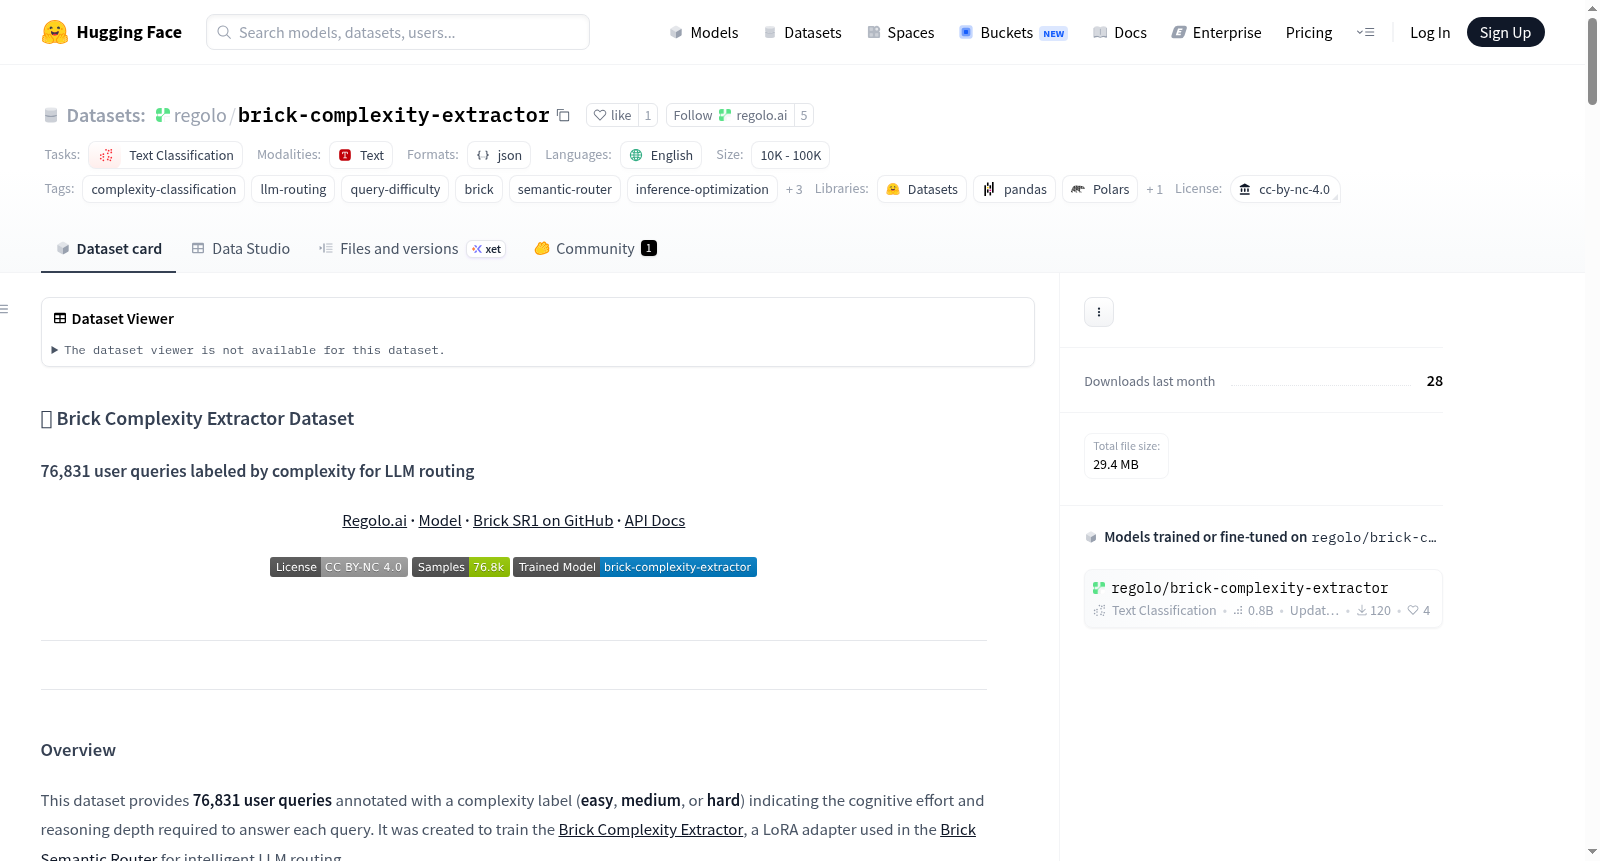Click the Datasets: breadcrumb label
1600x861 pixels.
click(x=106, y=115)
